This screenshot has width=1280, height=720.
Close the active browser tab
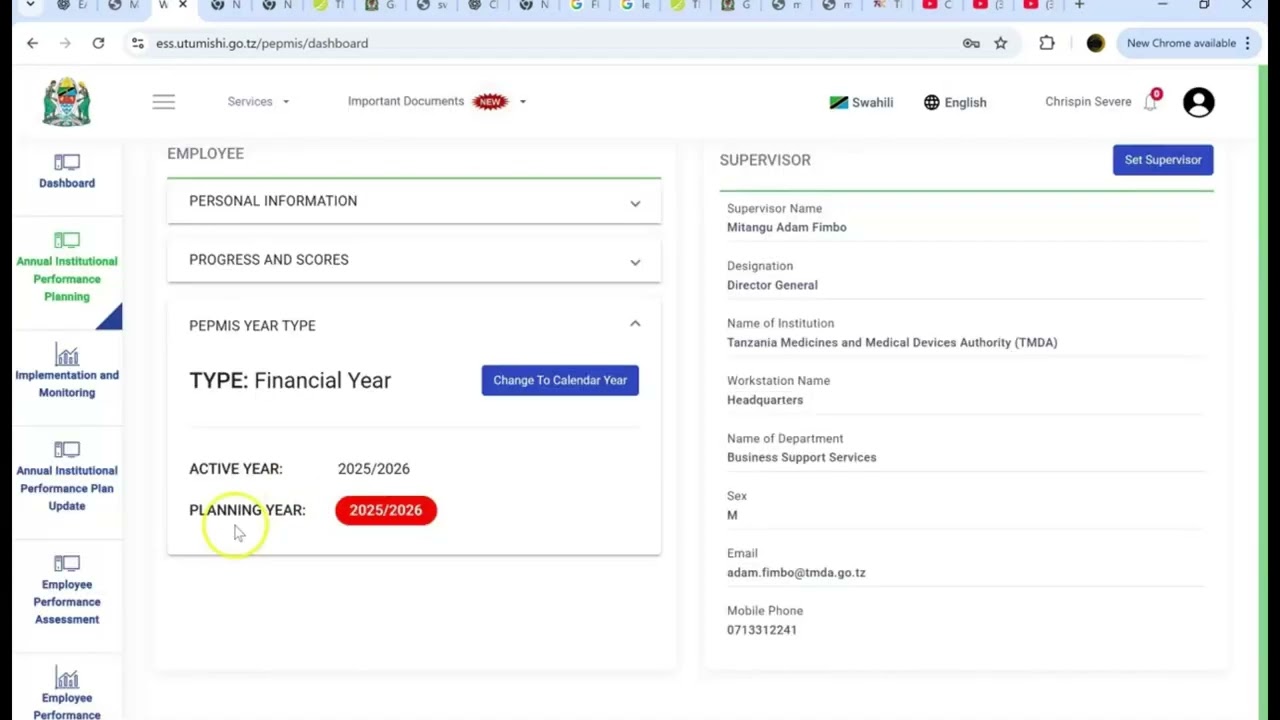click(183, 6)
